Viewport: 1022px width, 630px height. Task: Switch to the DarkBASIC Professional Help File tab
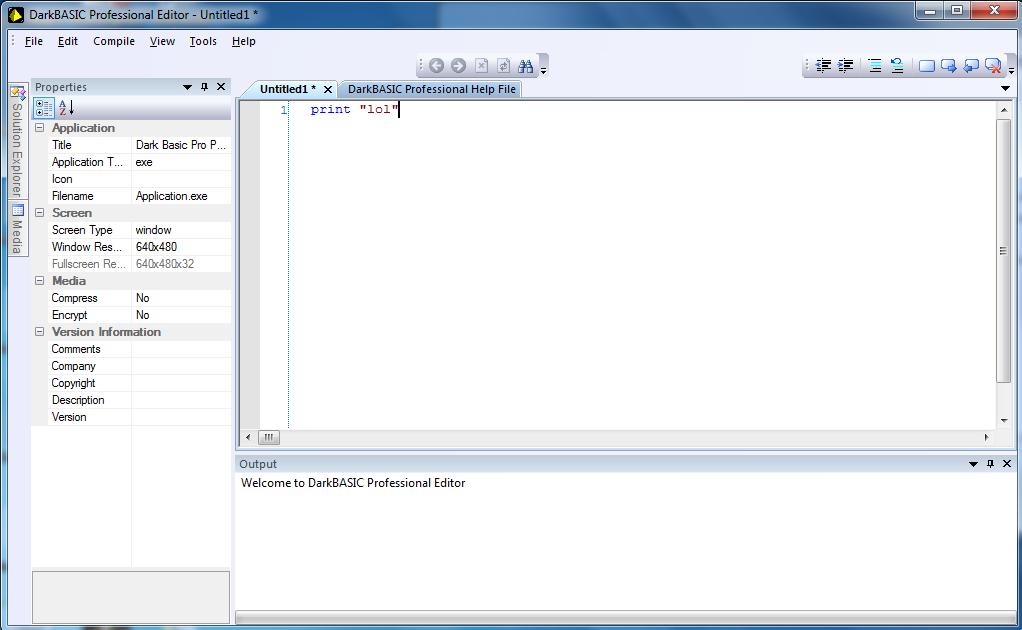431,89
